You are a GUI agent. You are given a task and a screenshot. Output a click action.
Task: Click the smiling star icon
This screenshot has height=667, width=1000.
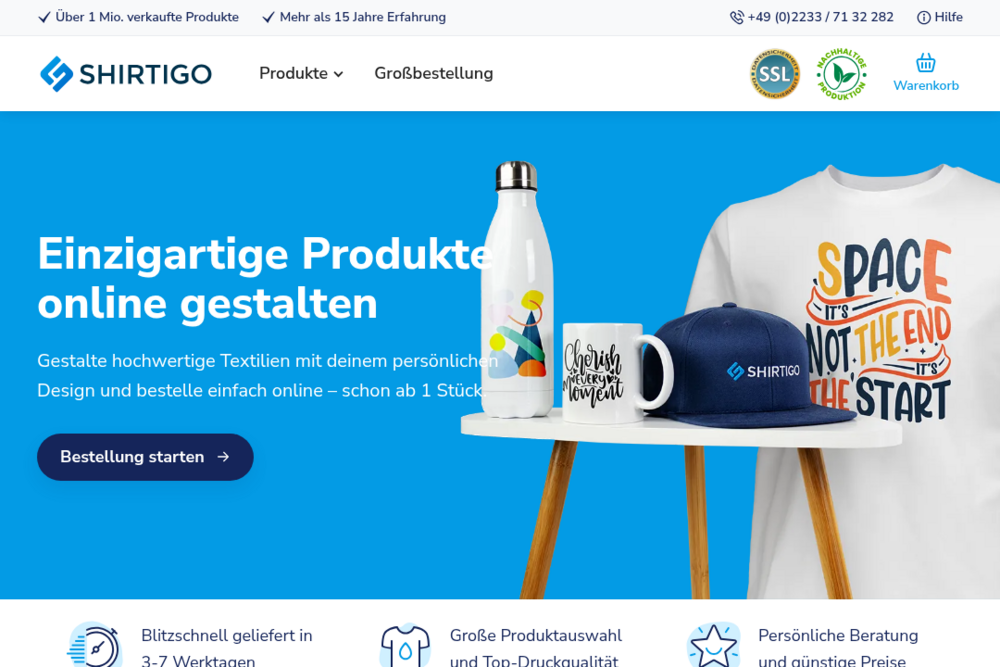pos(713,645)
